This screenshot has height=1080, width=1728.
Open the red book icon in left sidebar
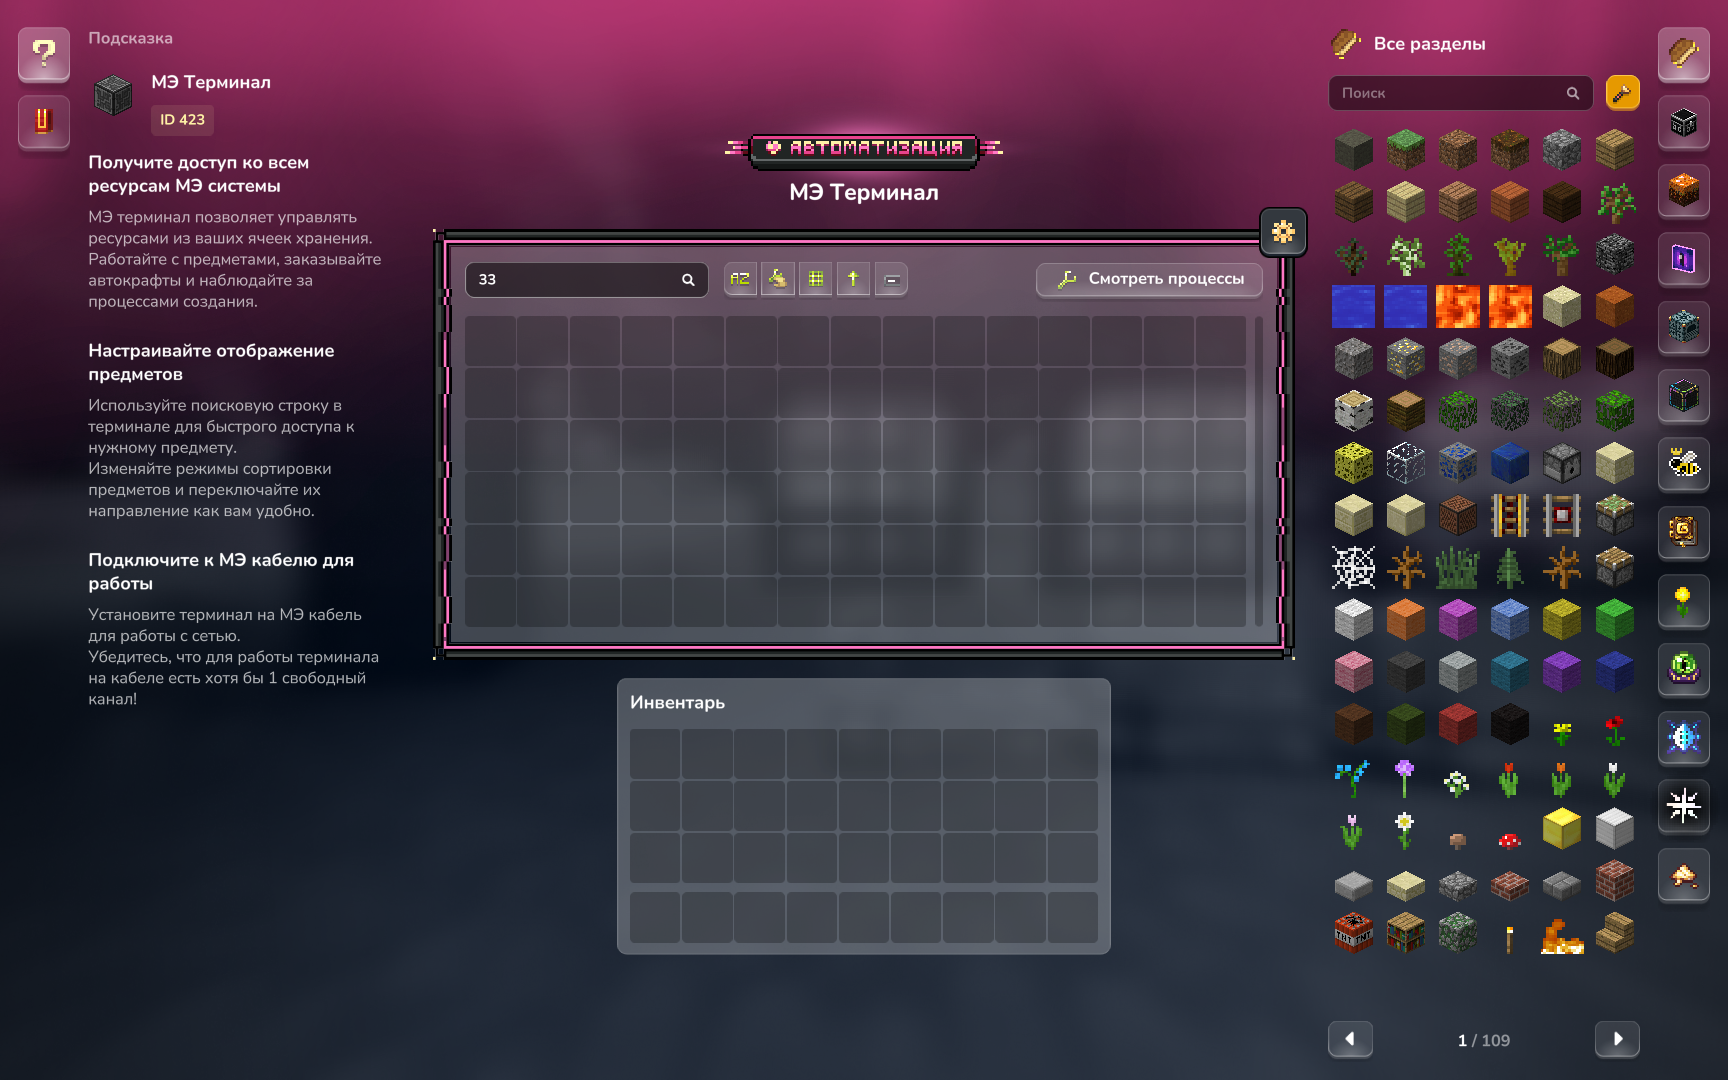(x=43, y=121)
